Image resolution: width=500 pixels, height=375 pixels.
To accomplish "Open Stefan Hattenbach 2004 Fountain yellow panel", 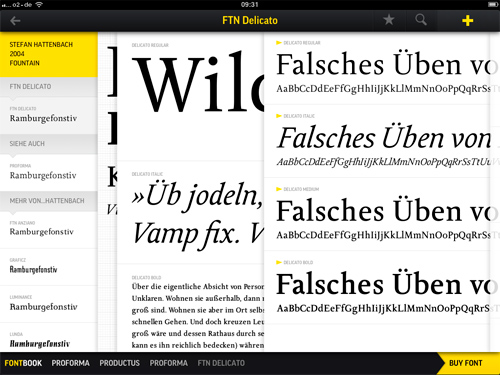I will coord(49,54).
